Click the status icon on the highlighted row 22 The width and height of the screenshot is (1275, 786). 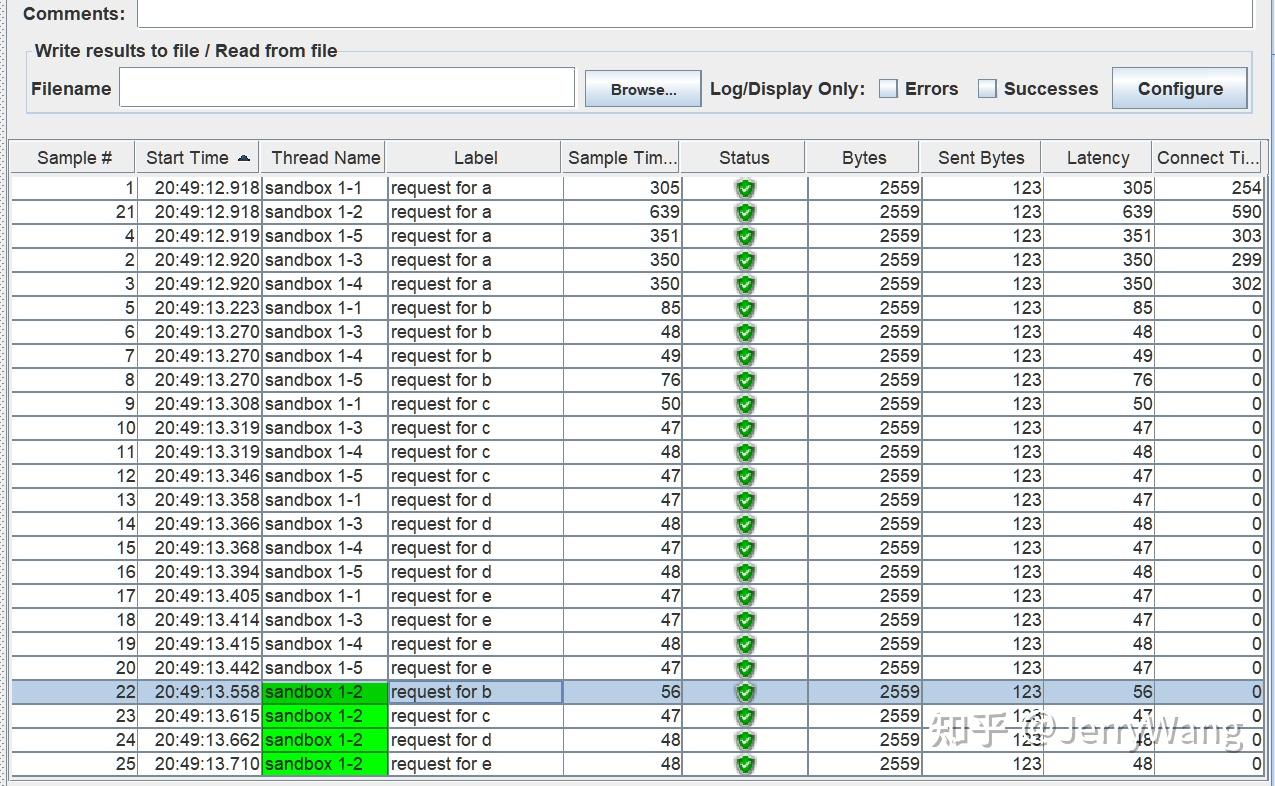coord(744,691)
